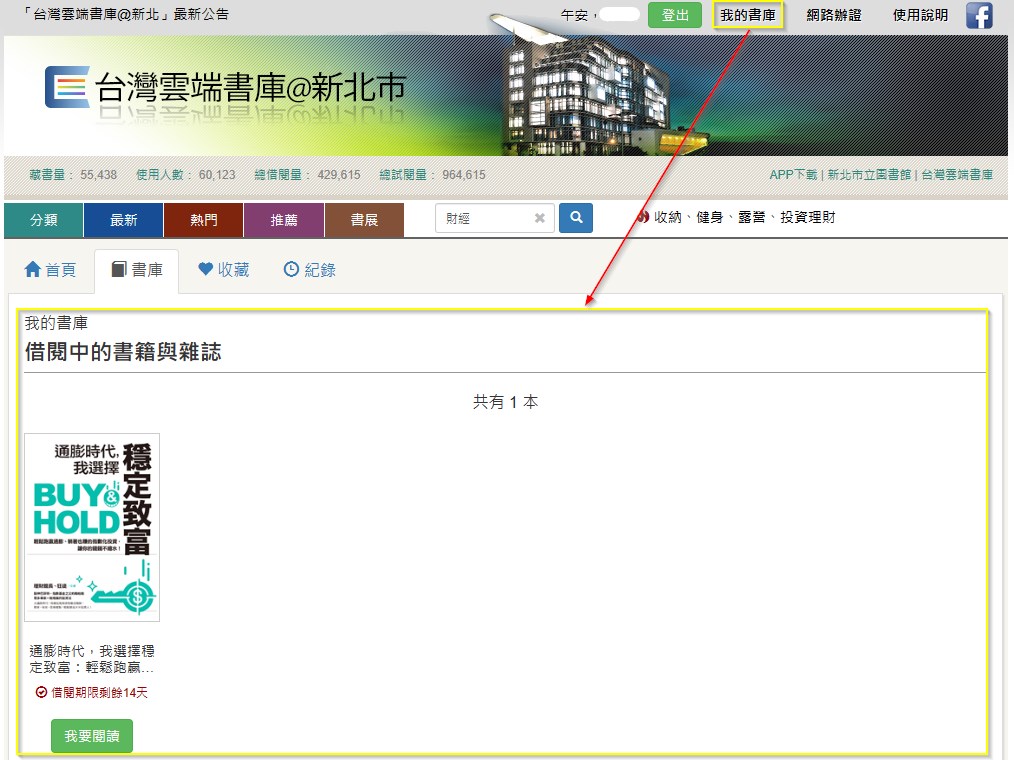Viewport: 1014px width, 760px height.
Task: Select the 書展 menu item
Action: point(364,220)
